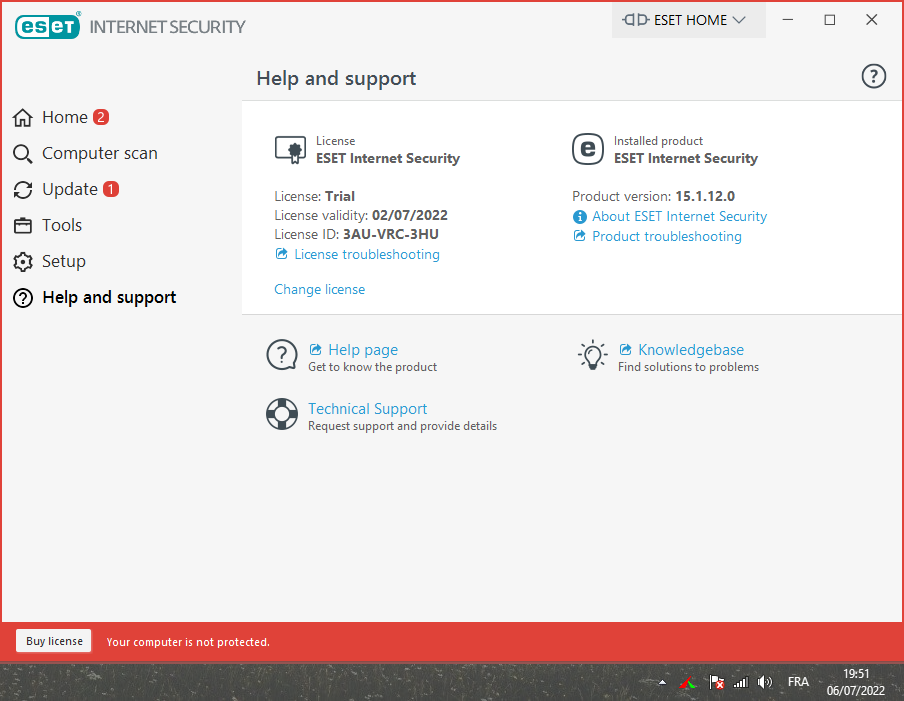Click 'Your computer is not protected.' message

188,642
